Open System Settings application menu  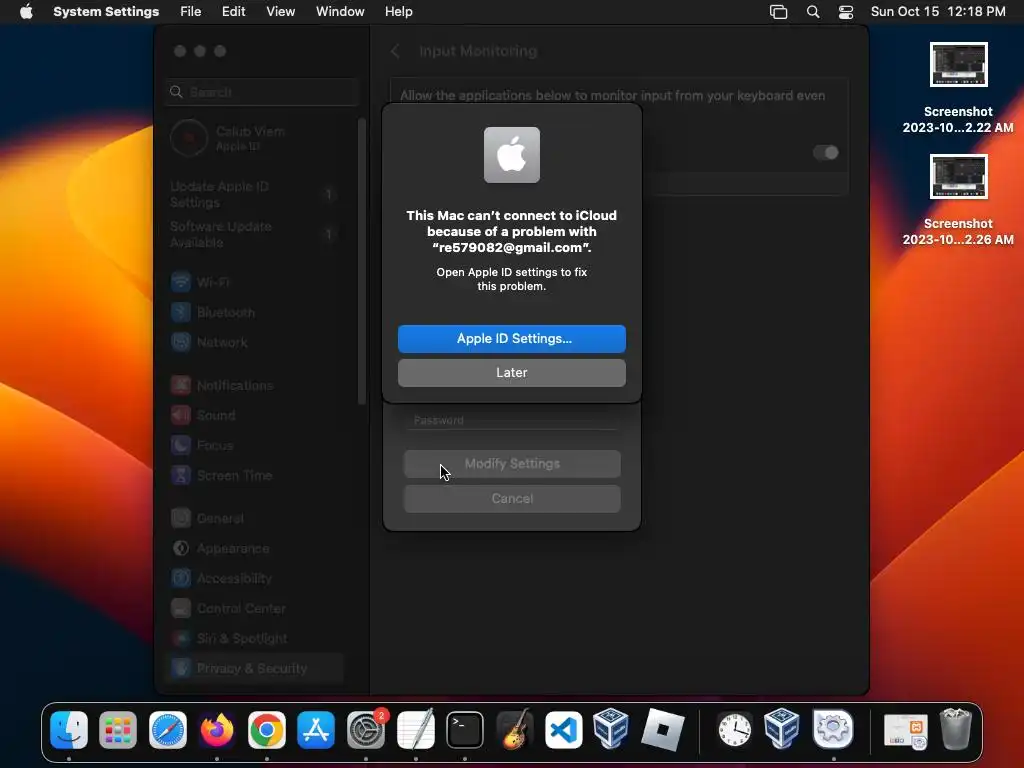click(106, 12)
